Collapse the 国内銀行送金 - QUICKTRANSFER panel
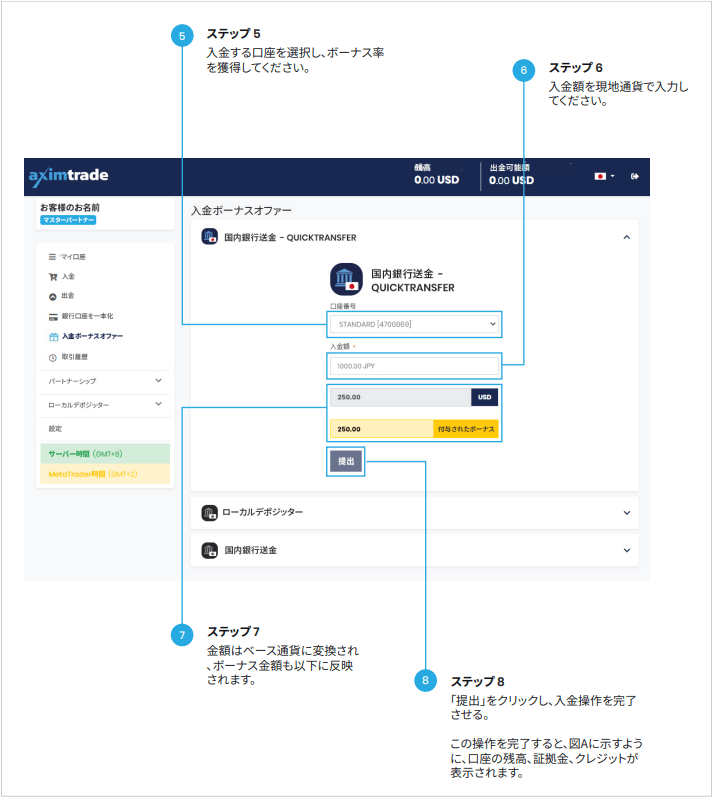Viewport: 713px width, 797px height. pyautogui.click(x=627, y=237)
